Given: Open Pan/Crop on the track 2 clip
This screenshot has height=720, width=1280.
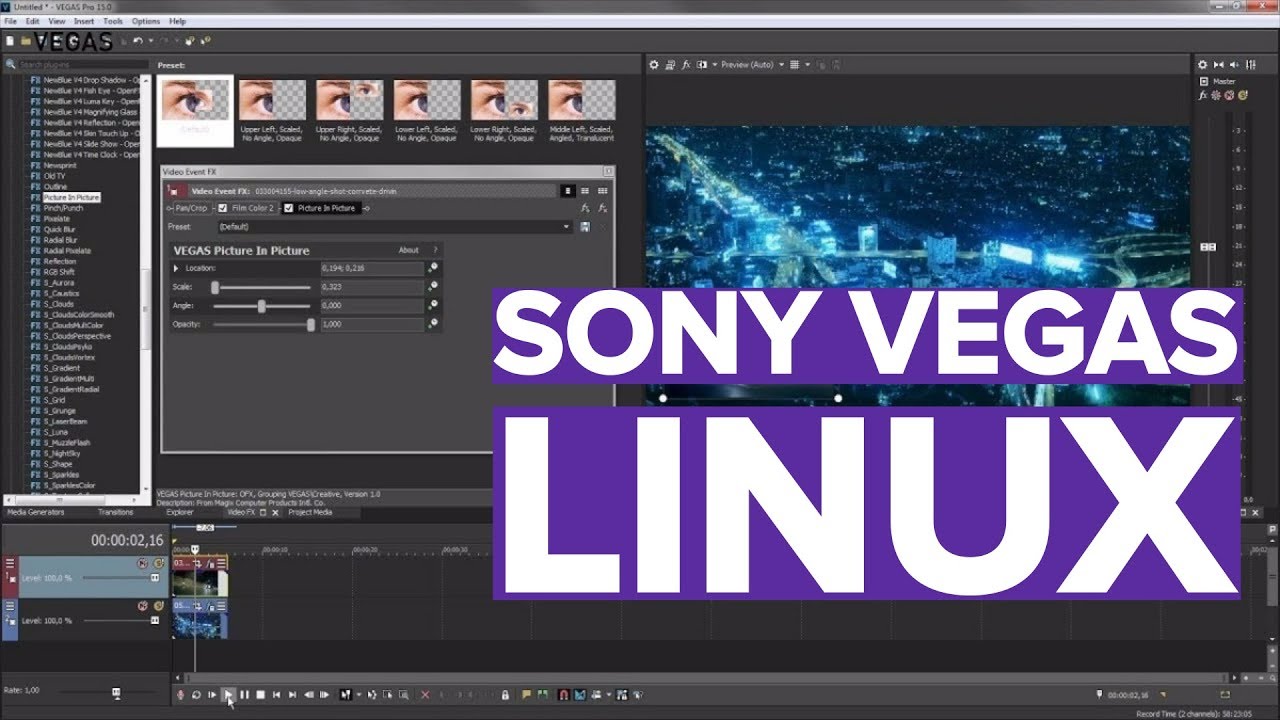Looking at the screenshot, I should [x=197, y=606].
